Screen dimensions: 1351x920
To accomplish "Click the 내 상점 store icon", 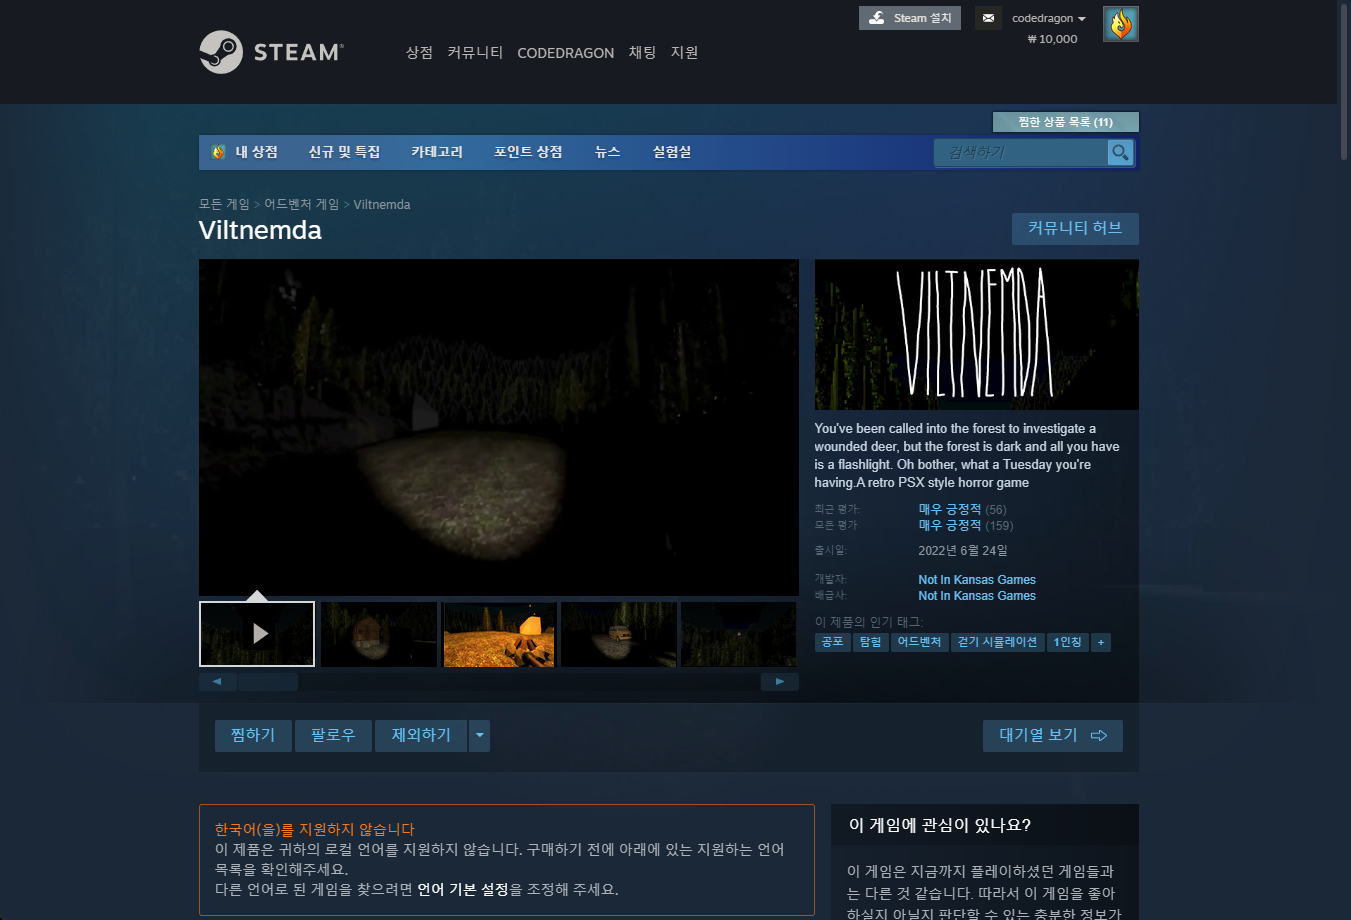I will (x=219, y=152).
